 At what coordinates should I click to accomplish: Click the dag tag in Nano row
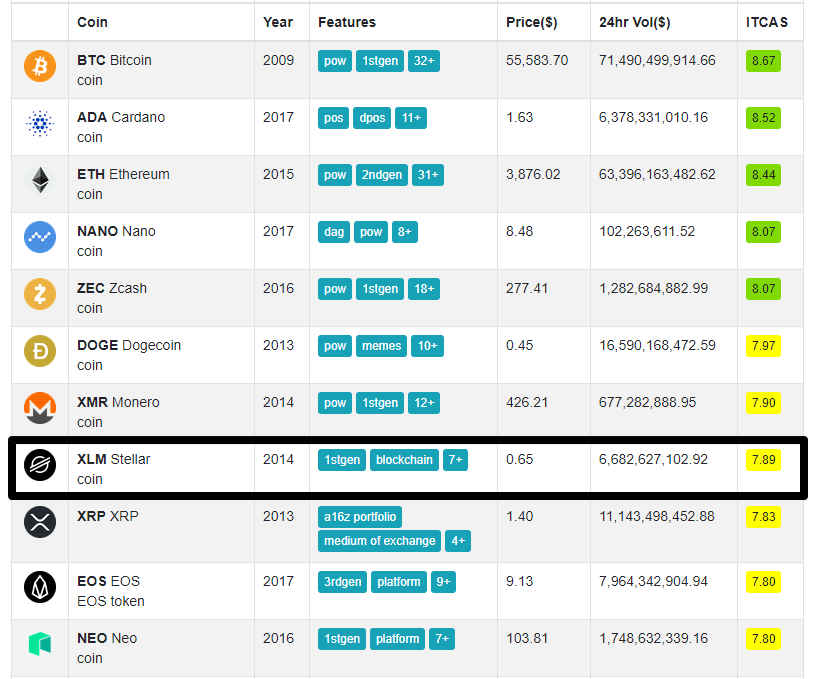coord(334,232)
